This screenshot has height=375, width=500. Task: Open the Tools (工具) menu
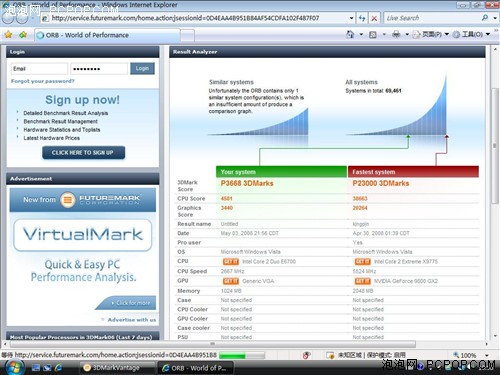(471, 34)
